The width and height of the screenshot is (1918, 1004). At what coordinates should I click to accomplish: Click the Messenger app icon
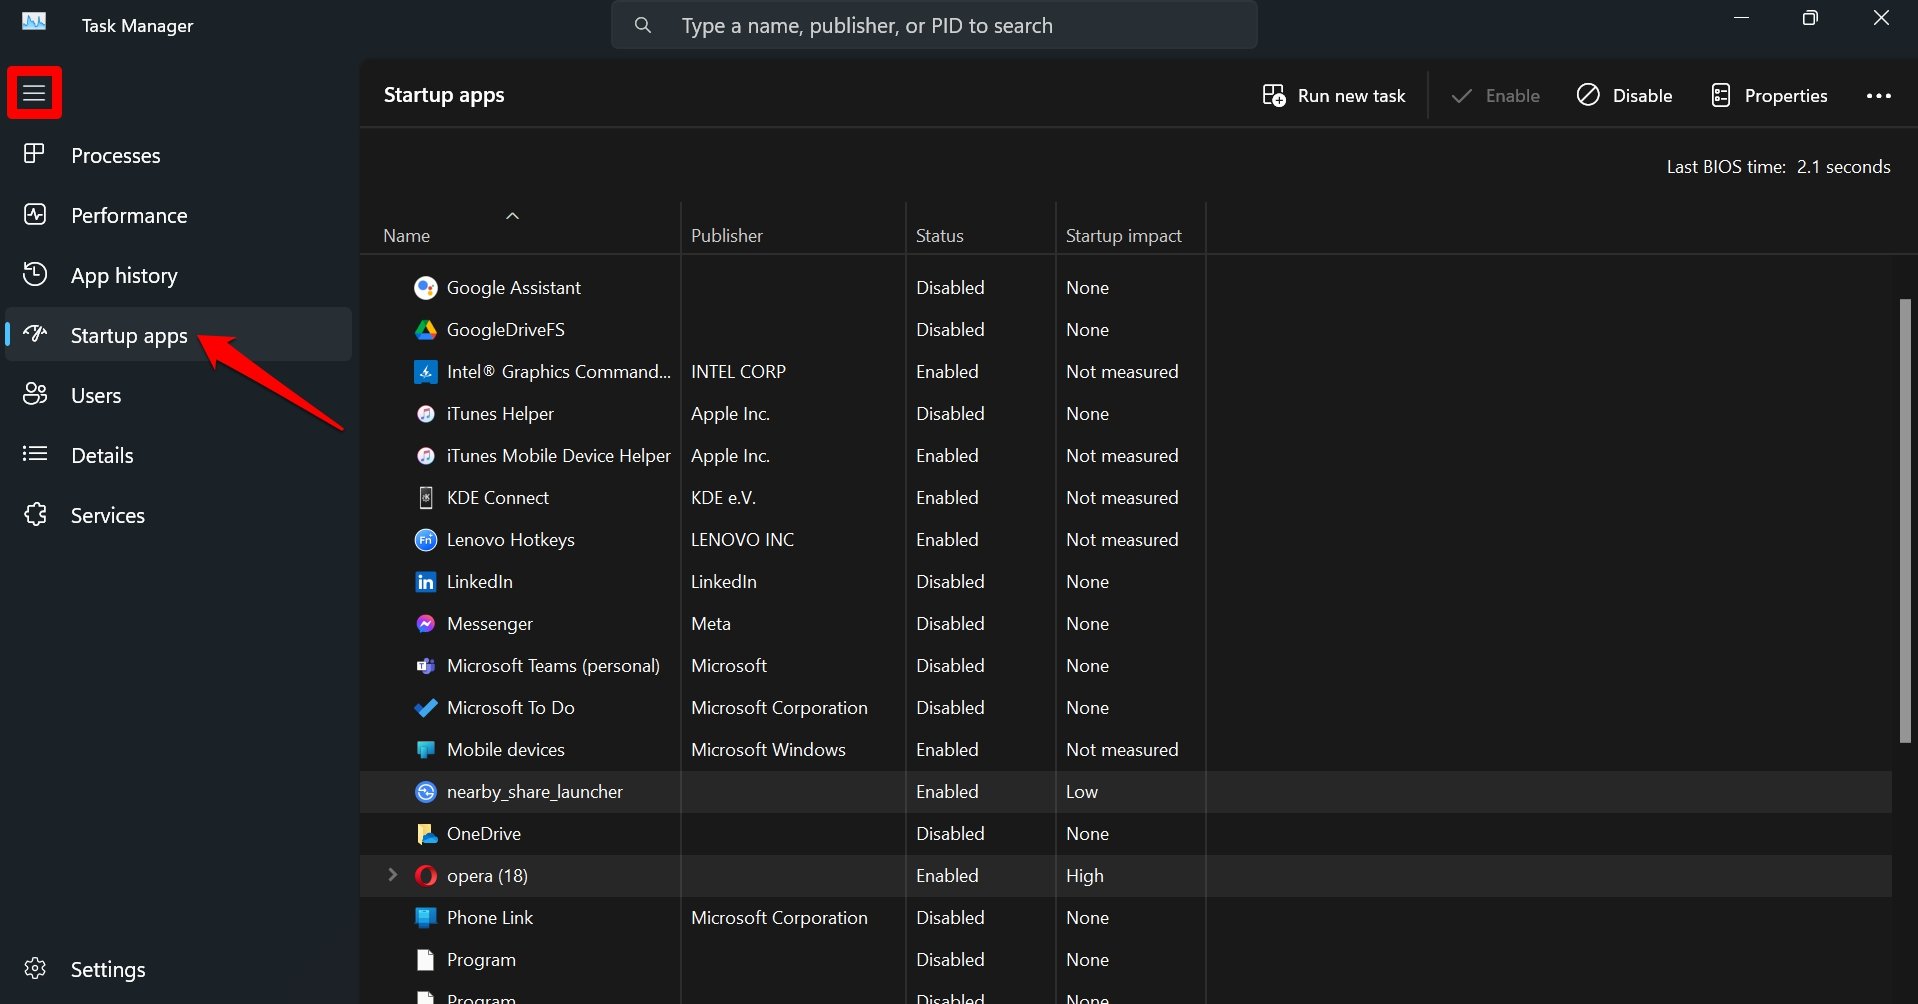pyautogui.click(x=425, y=624)
